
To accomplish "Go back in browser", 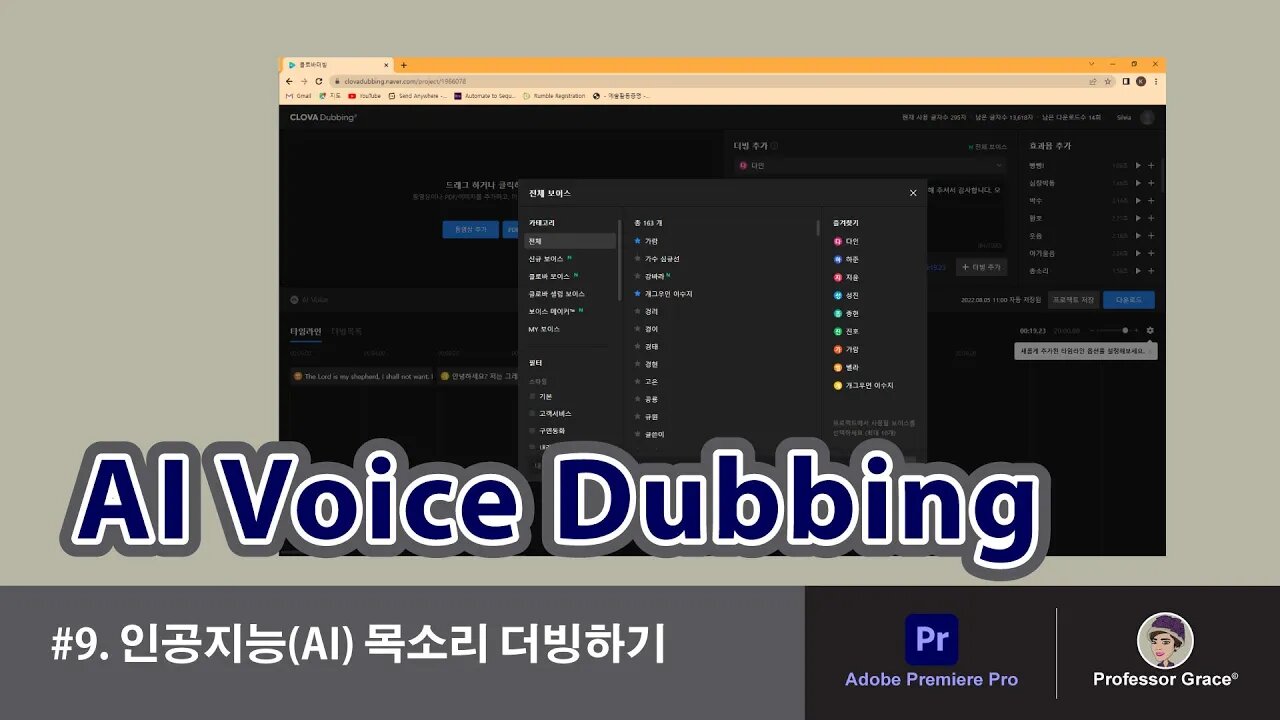I will (x=290, y=81).
